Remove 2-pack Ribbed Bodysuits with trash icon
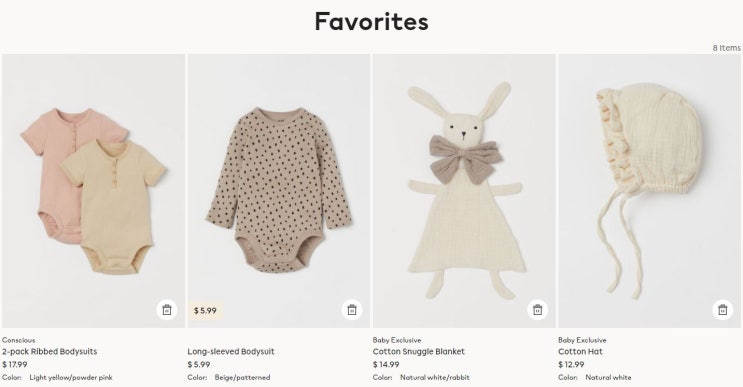This screenshot has height=387, width=743. [167, 310]
